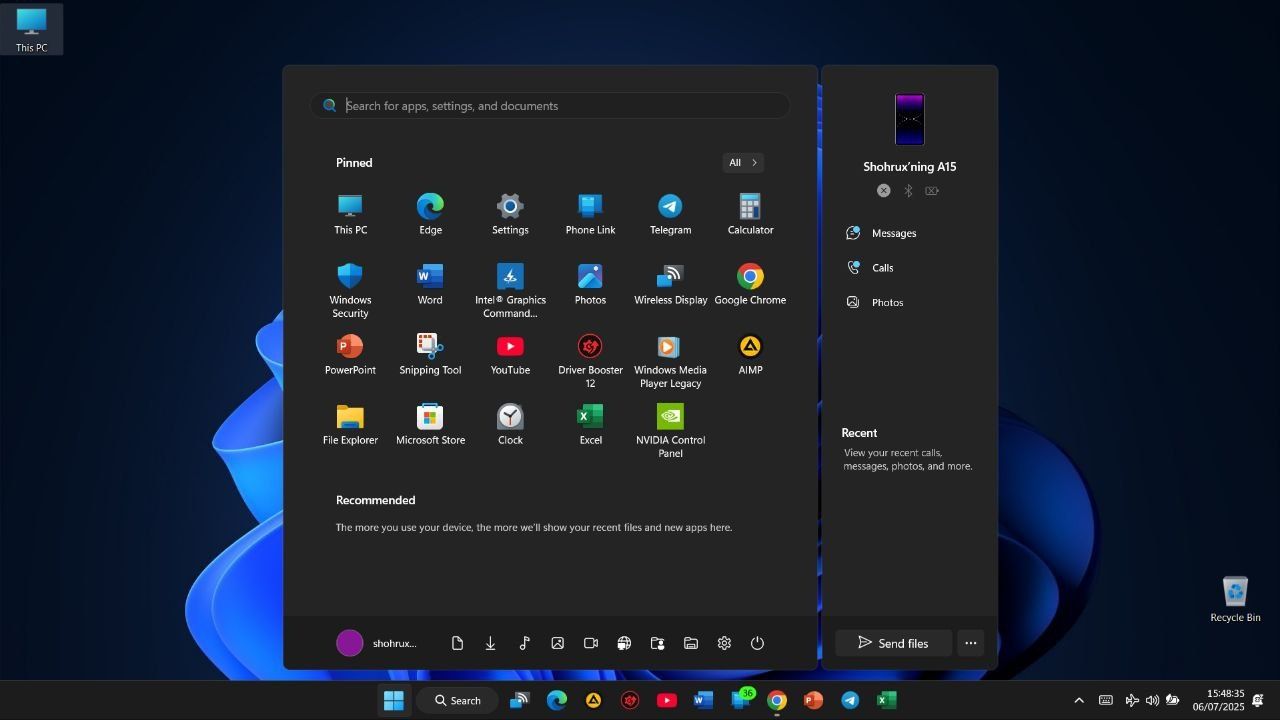Launch PowerPoint from the Pinned apps grid

(x=350, y=355)
